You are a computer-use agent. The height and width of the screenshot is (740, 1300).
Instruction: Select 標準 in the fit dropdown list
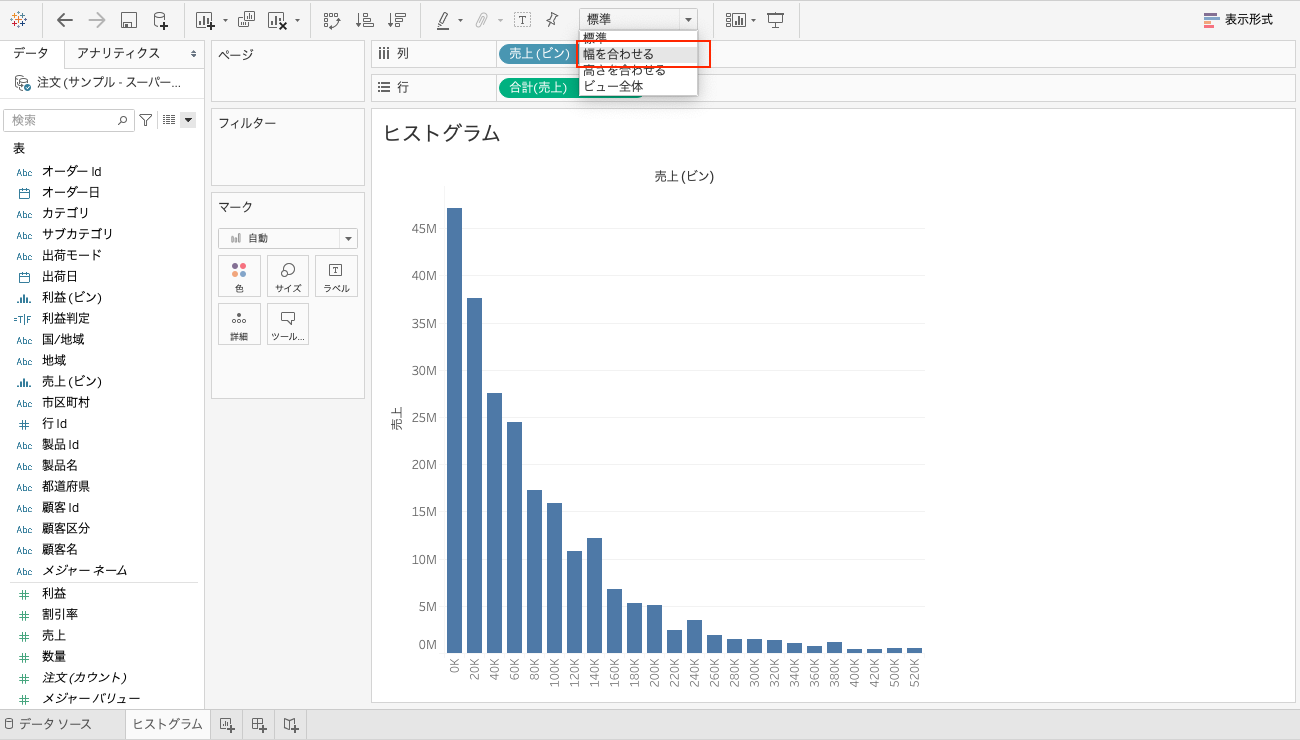coord(638,37)
